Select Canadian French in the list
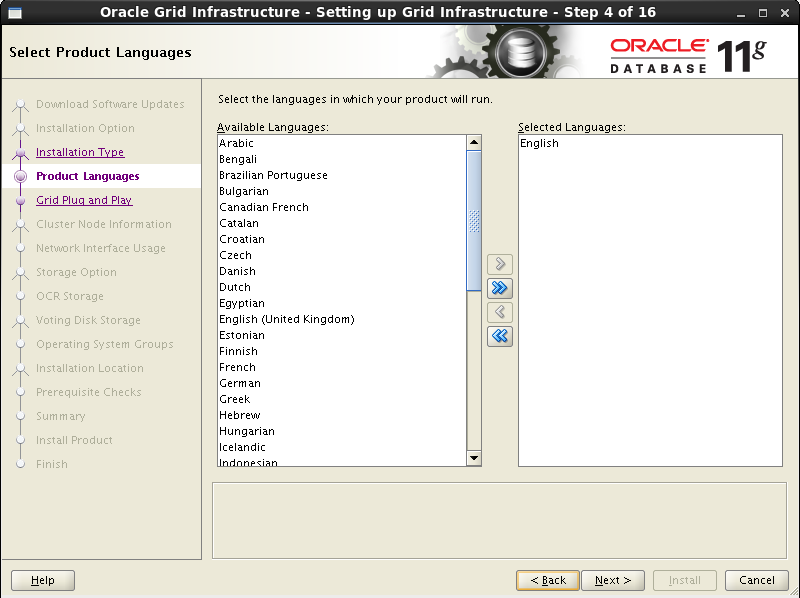The height and width of the screenshot is (598, 800). (342, 207)
